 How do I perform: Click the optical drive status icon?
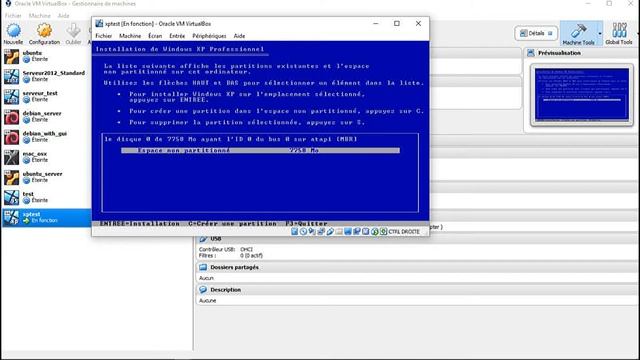click(303, 231)
